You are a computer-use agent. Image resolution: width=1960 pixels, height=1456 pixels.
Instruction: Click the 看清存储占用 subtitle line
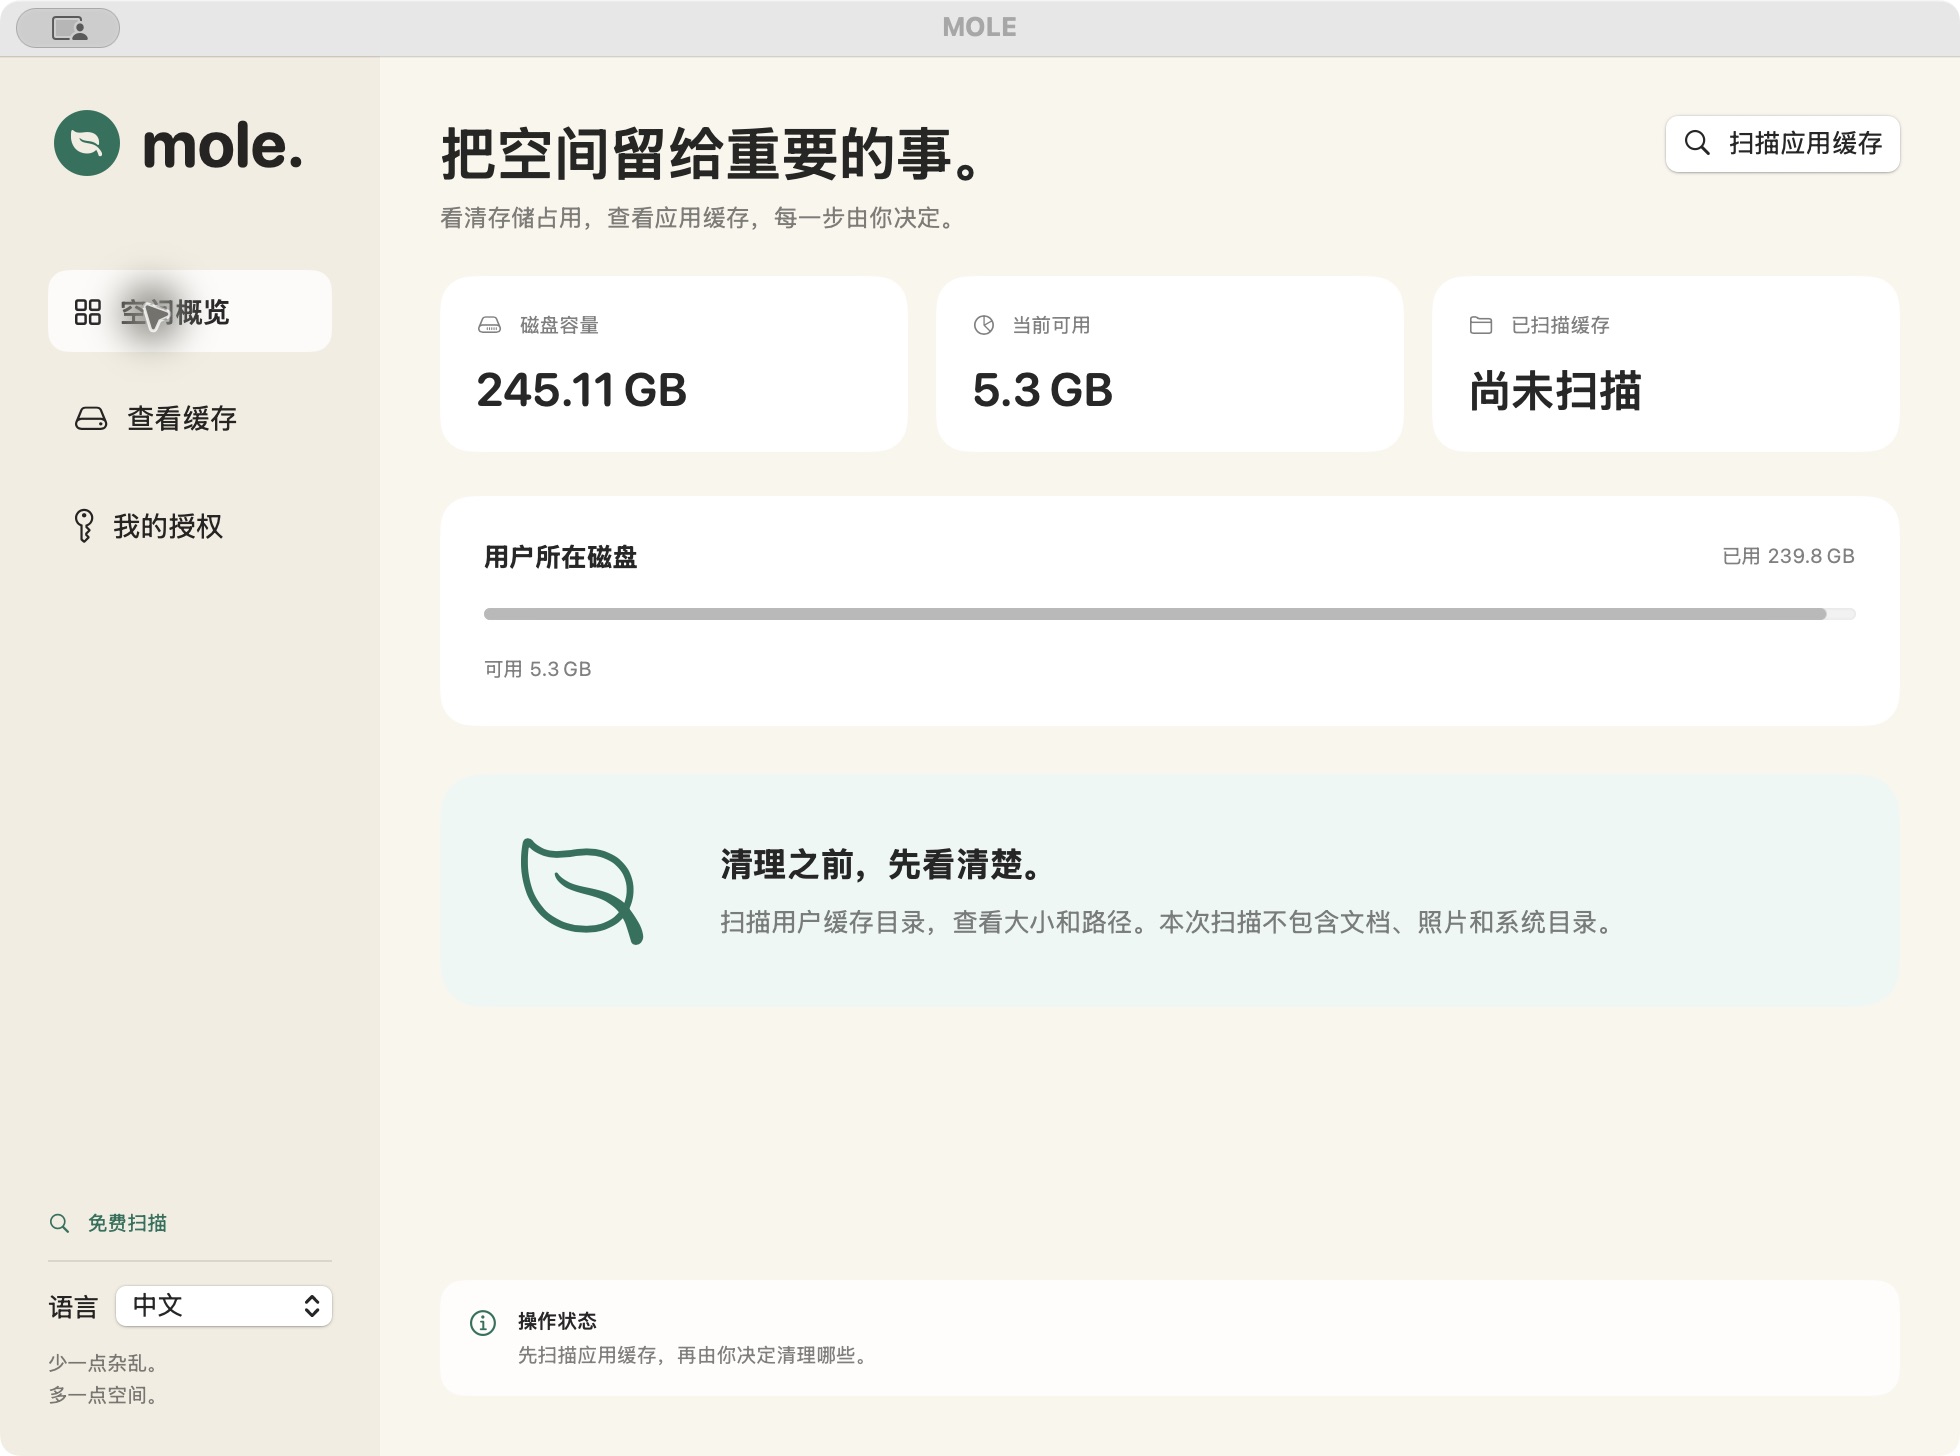coord(701,218)
